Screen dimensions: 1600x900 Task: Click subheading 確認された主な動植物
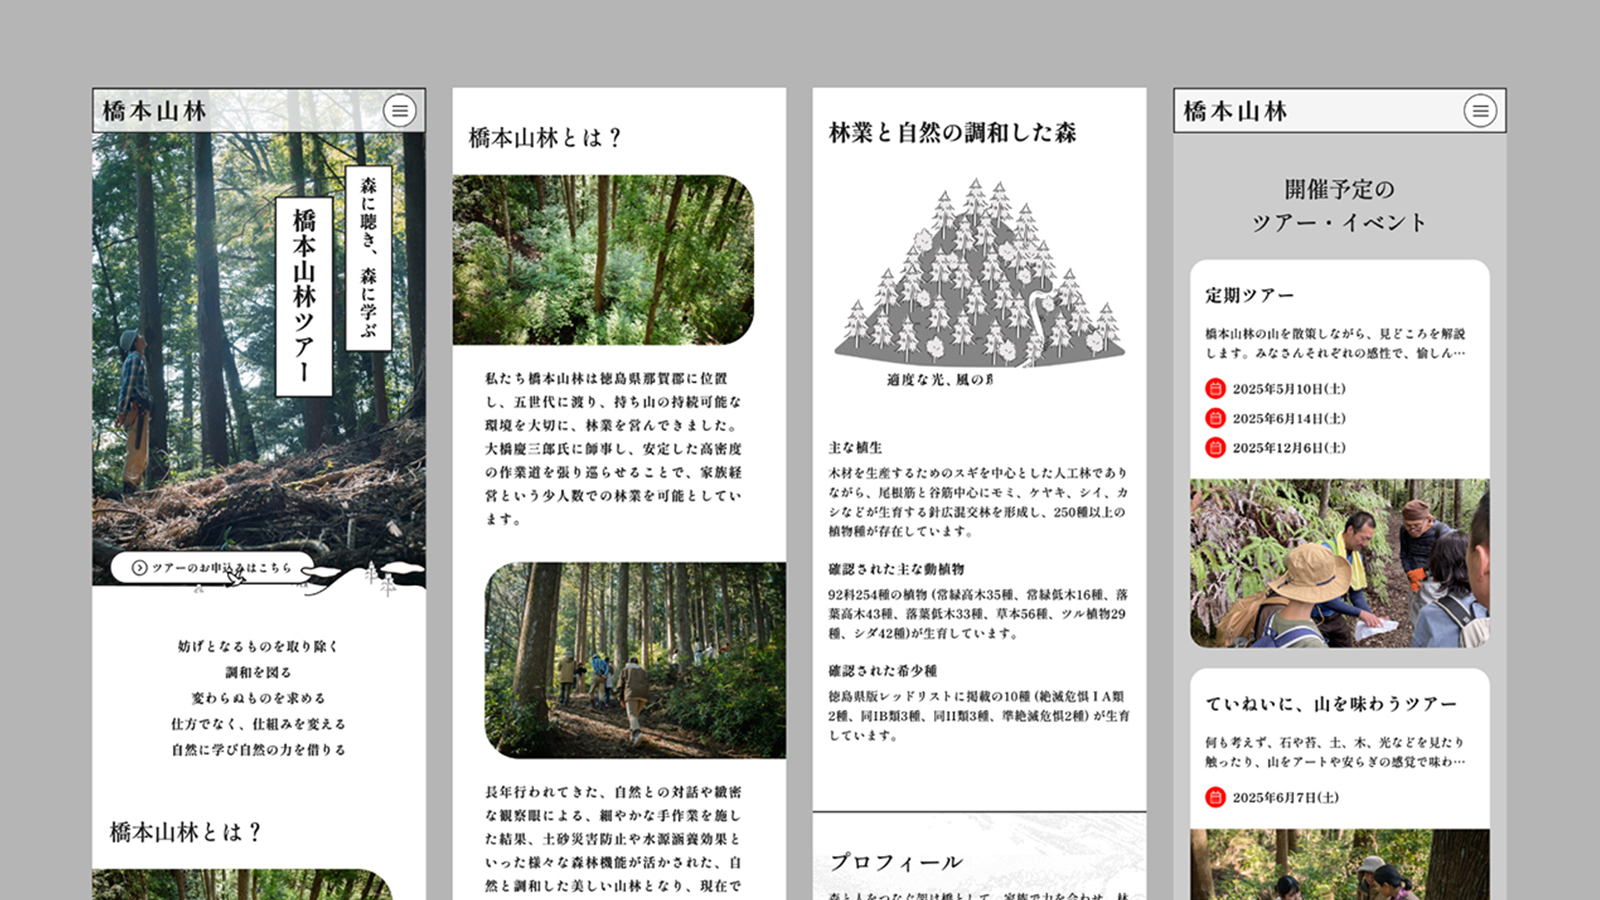tap(896, 569)
